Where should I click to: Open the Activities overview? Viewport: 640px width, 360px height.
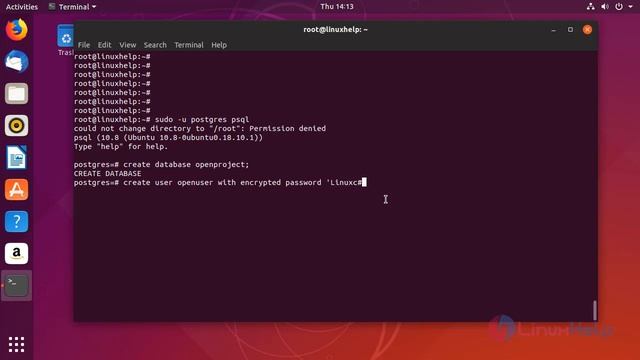22,7
